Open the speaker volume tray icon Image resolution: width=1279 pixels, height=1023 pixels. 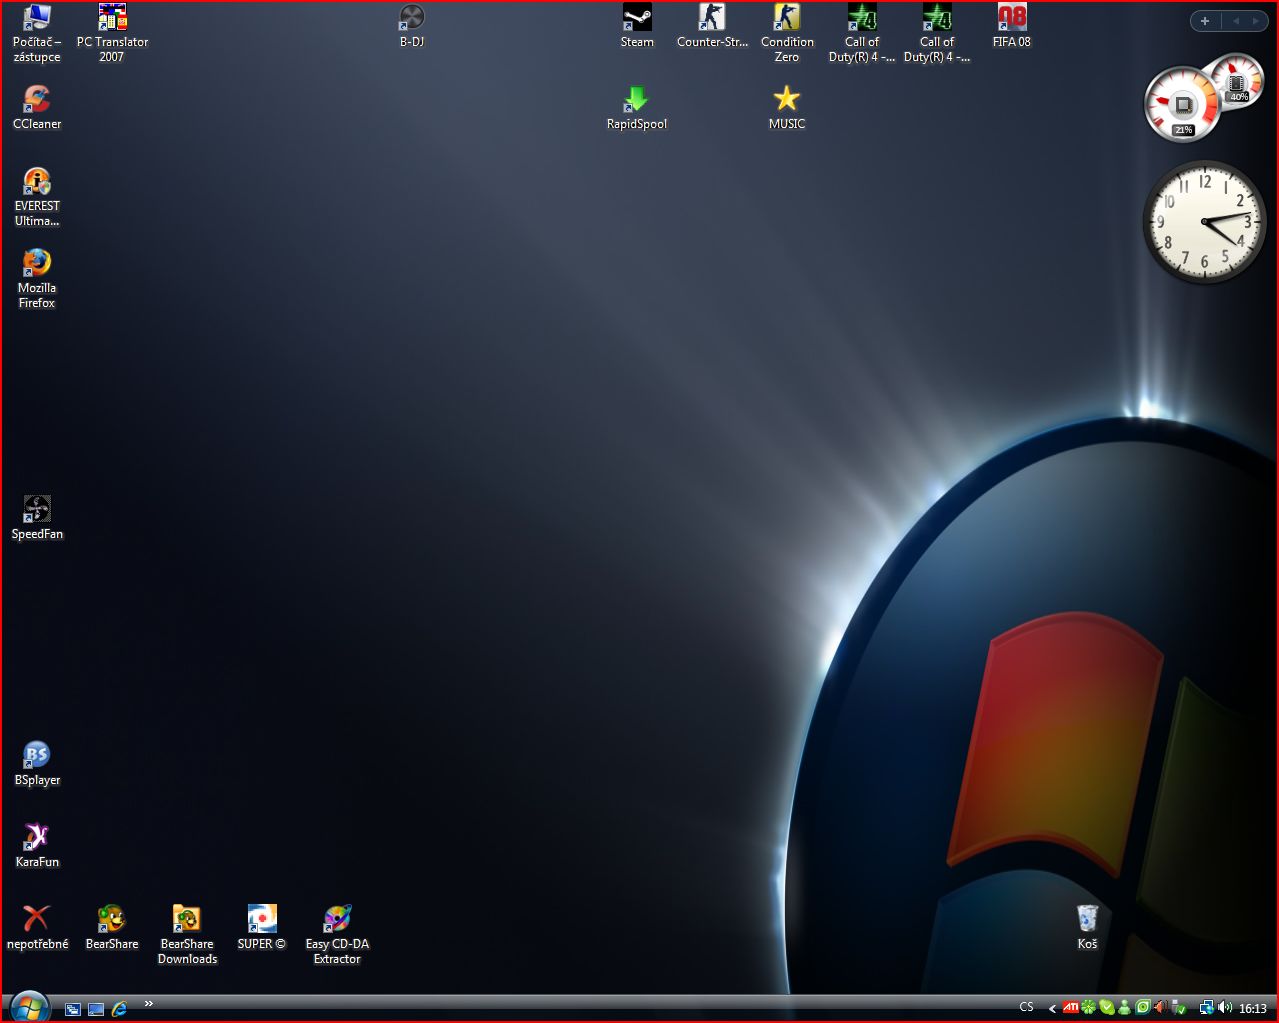coord(1225,1008)
